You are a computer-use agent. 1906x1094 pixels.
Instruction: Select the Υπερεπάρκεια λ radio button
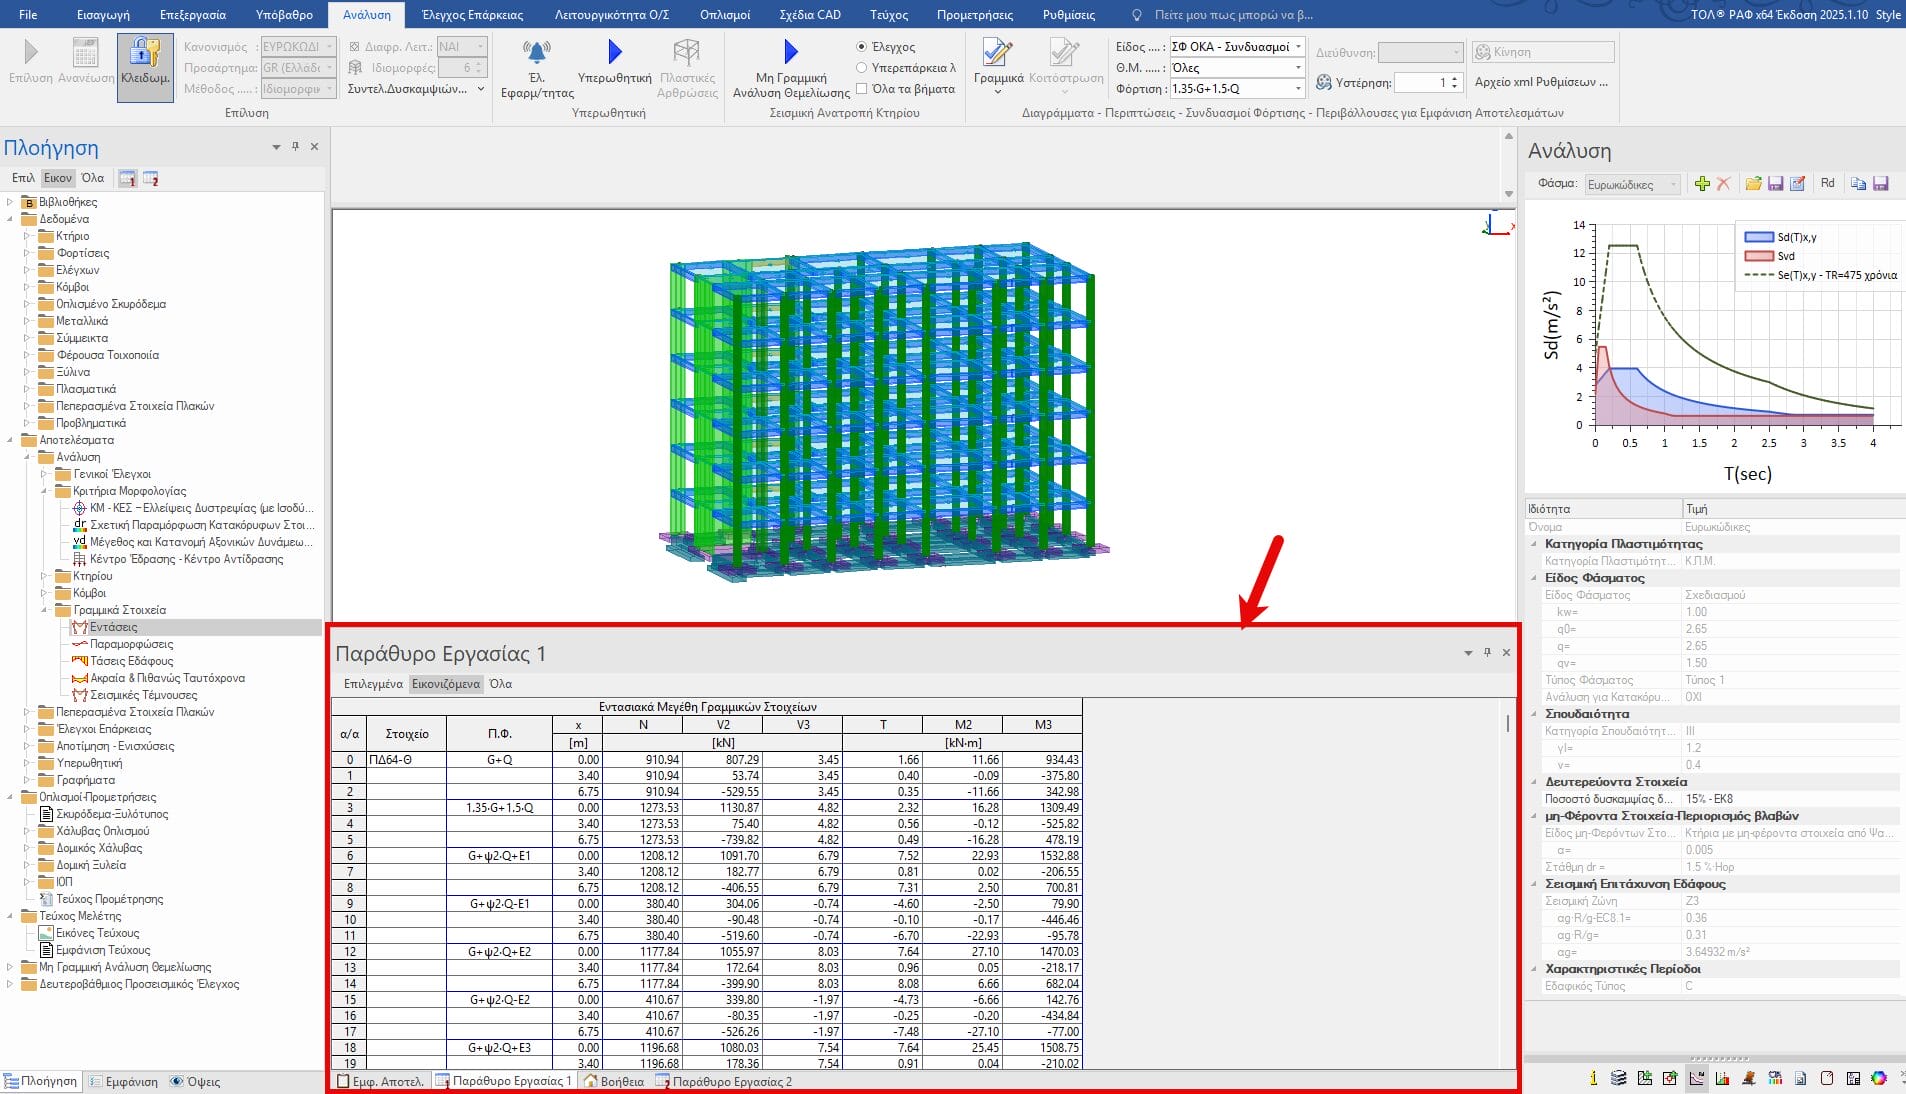(x=861, y=68)
